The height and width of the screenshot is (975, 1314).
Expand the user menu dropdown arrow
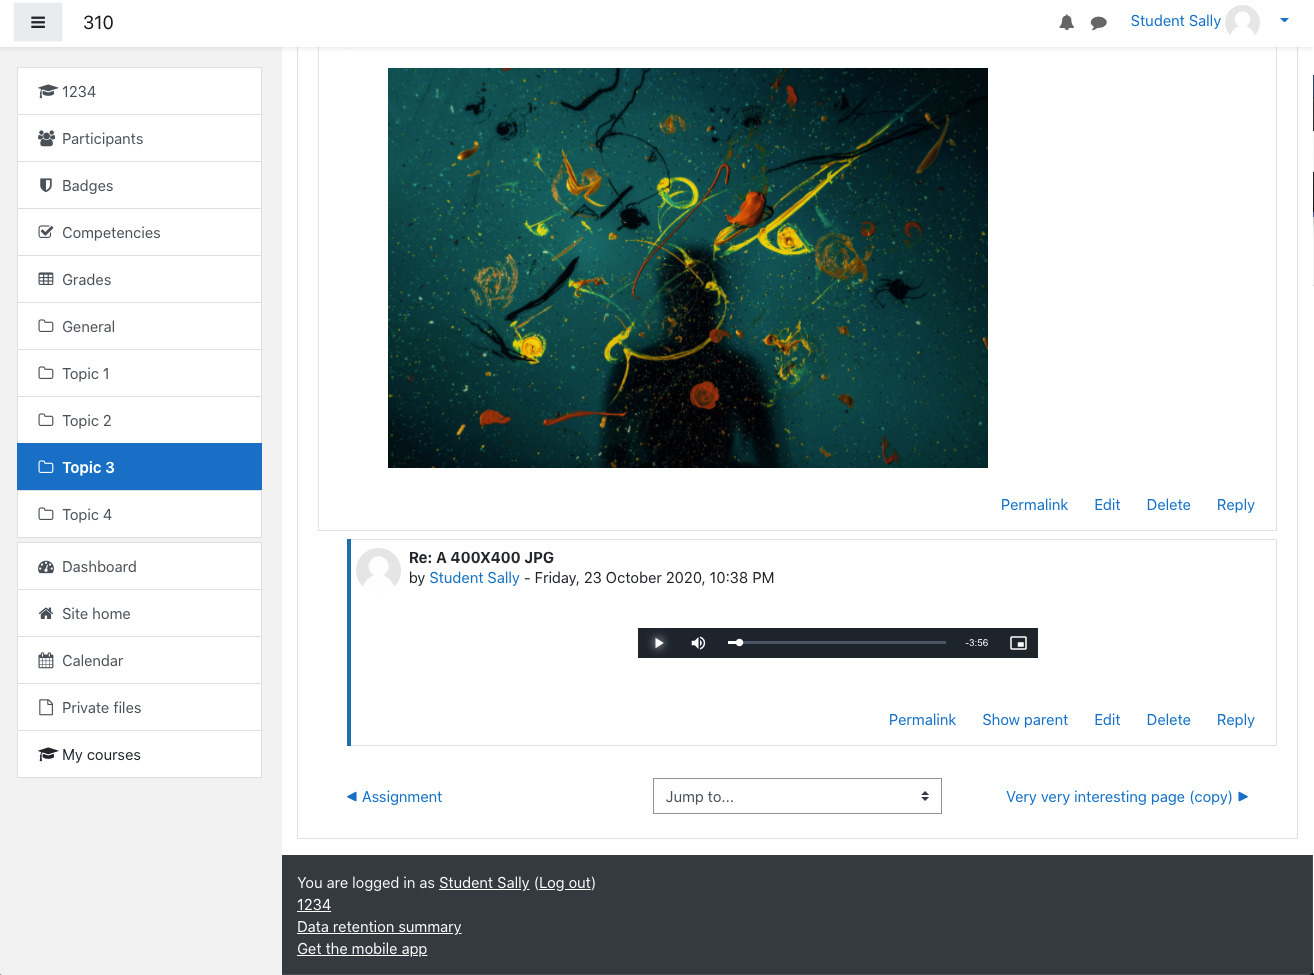click(x=1284, y=21)
